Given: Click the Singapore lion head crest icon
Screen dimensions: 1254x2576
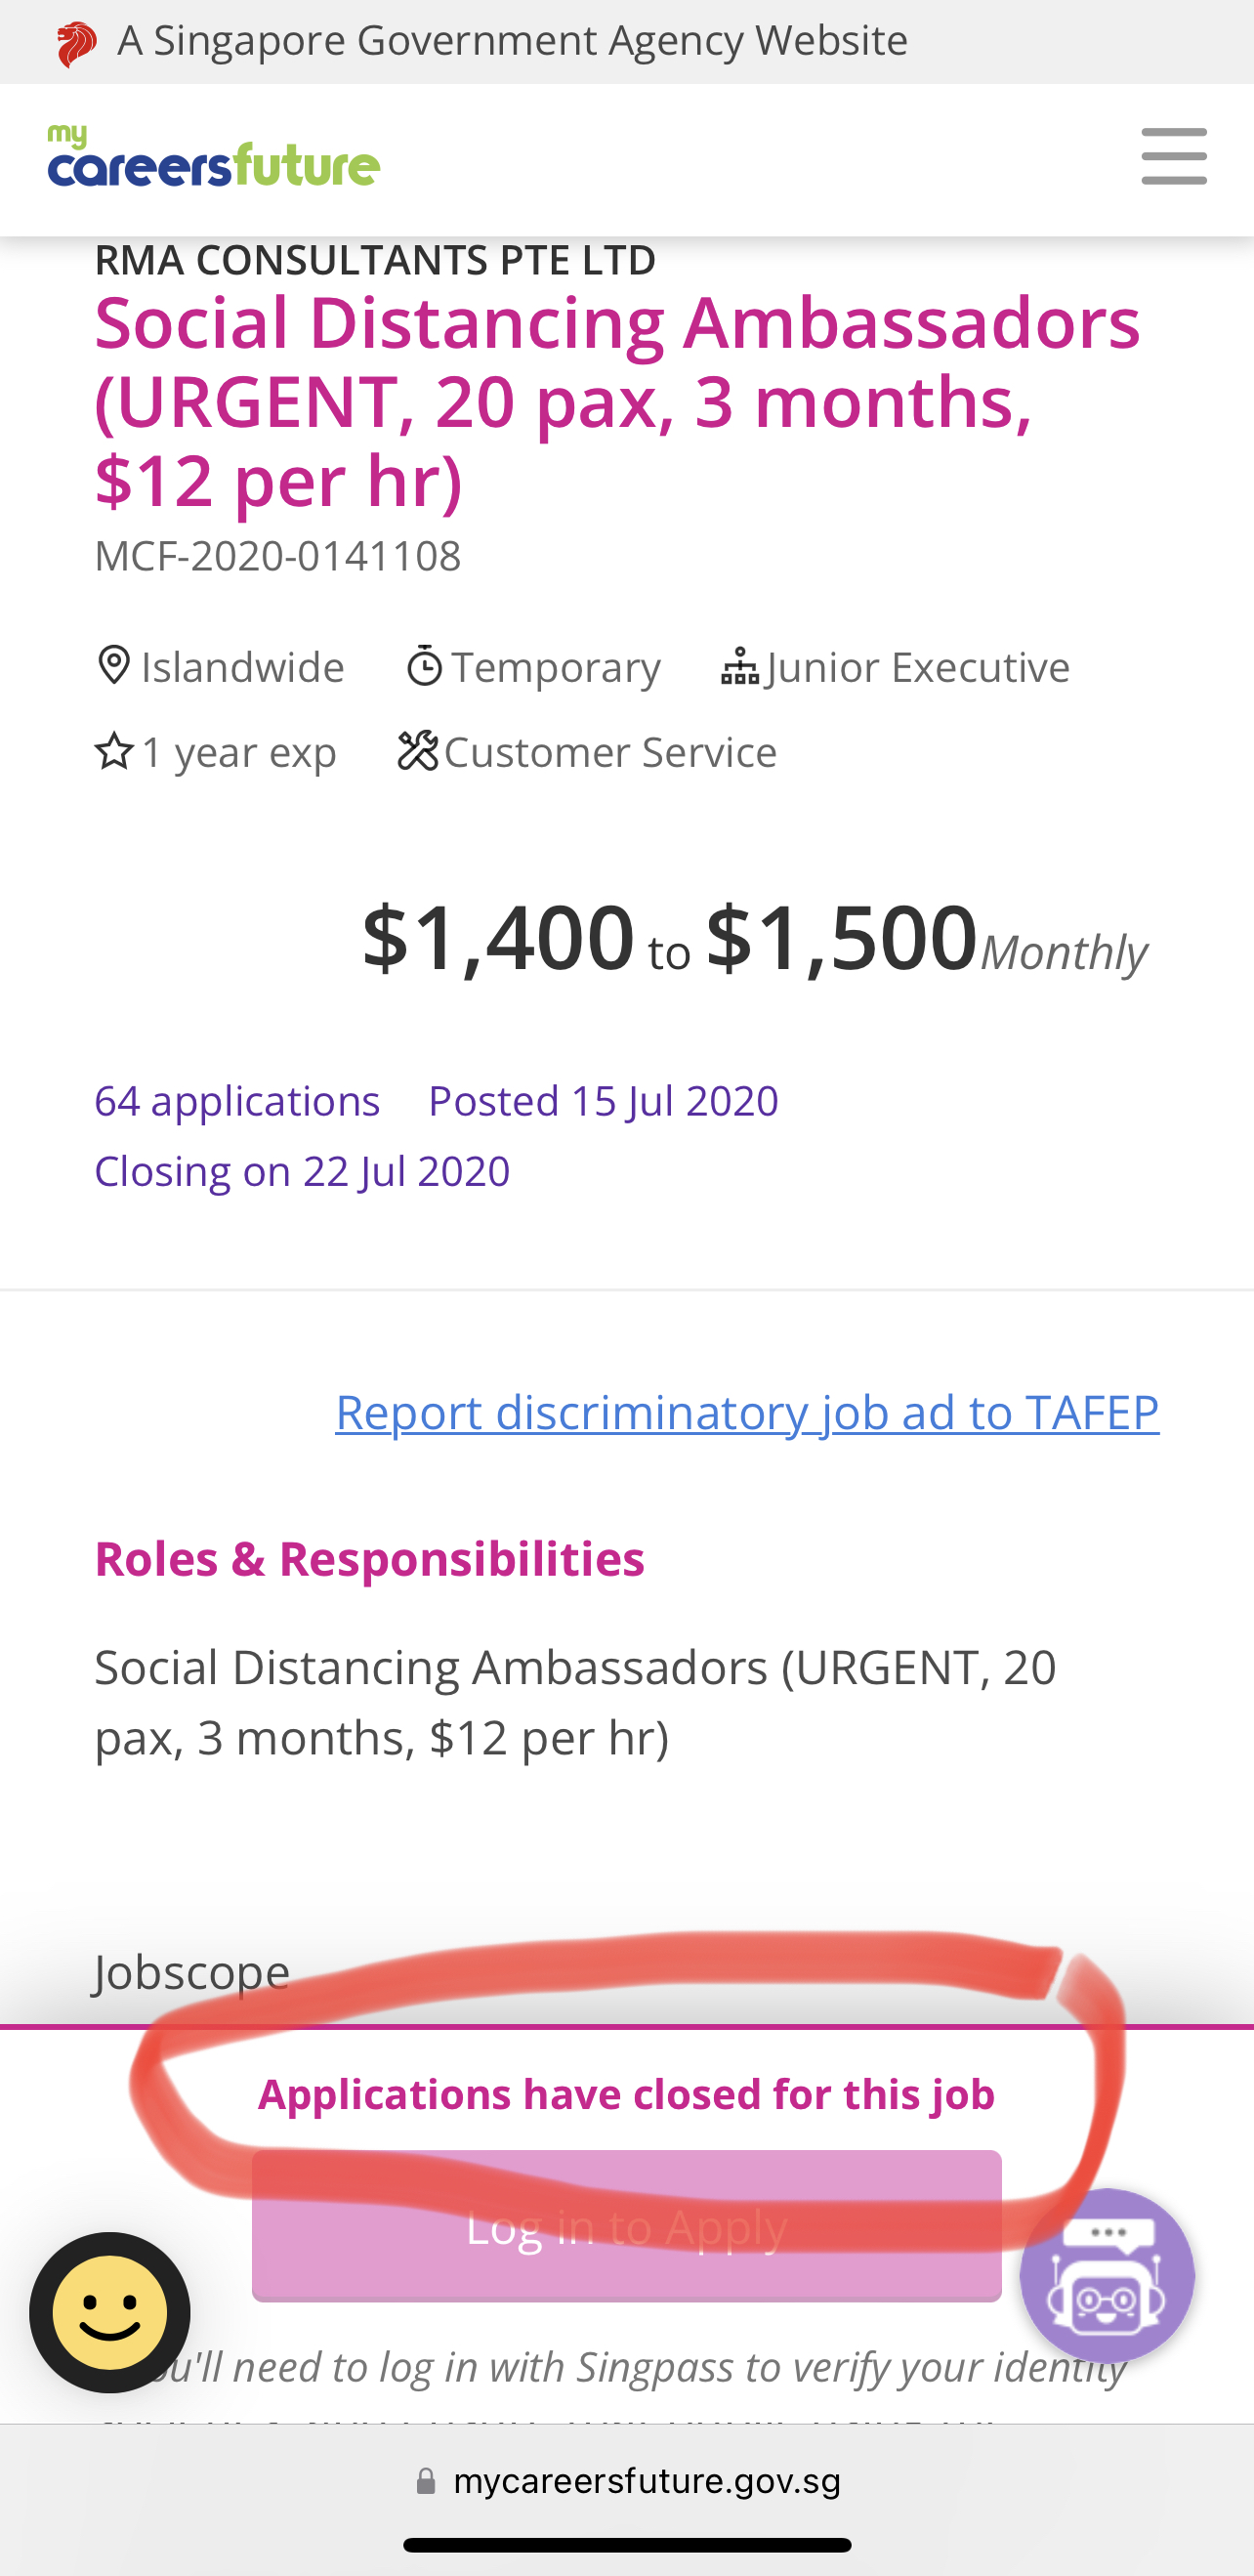Looking at the screenshot, I should (x=76, y=43).
